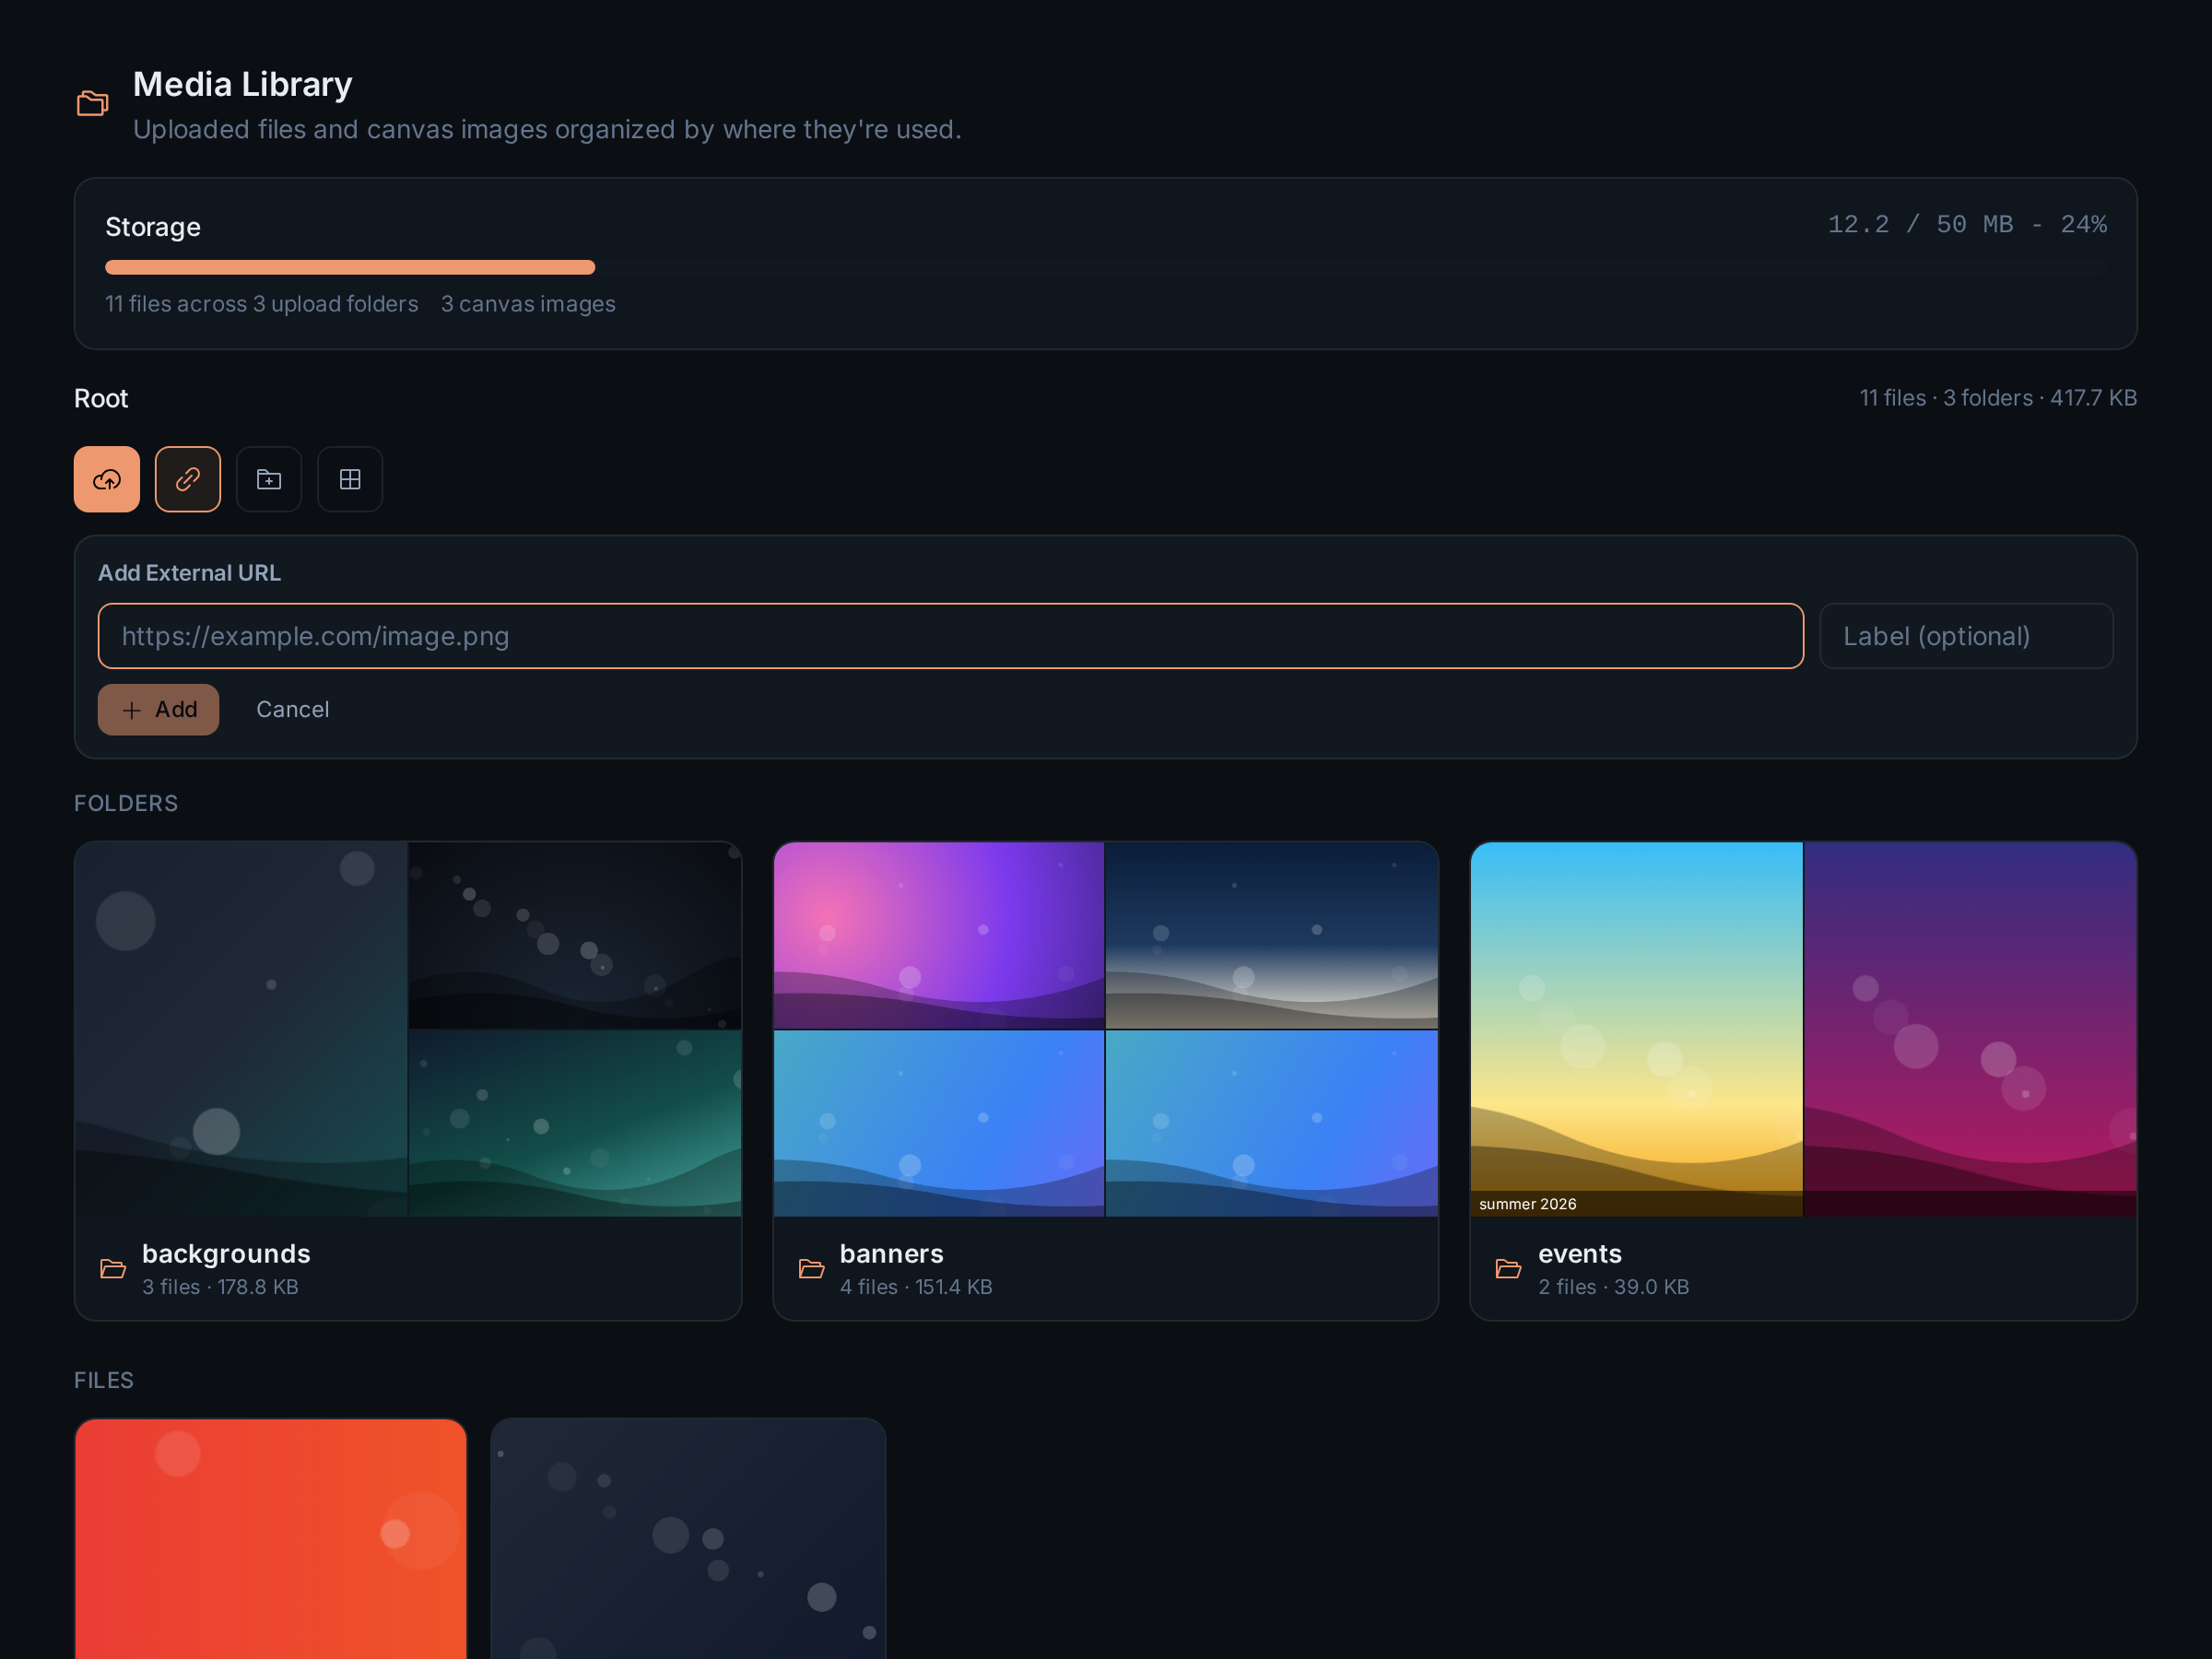Click the upload to cloud icon button
This screenshot has width=2212, height=1659.
(x=107, y=479)
